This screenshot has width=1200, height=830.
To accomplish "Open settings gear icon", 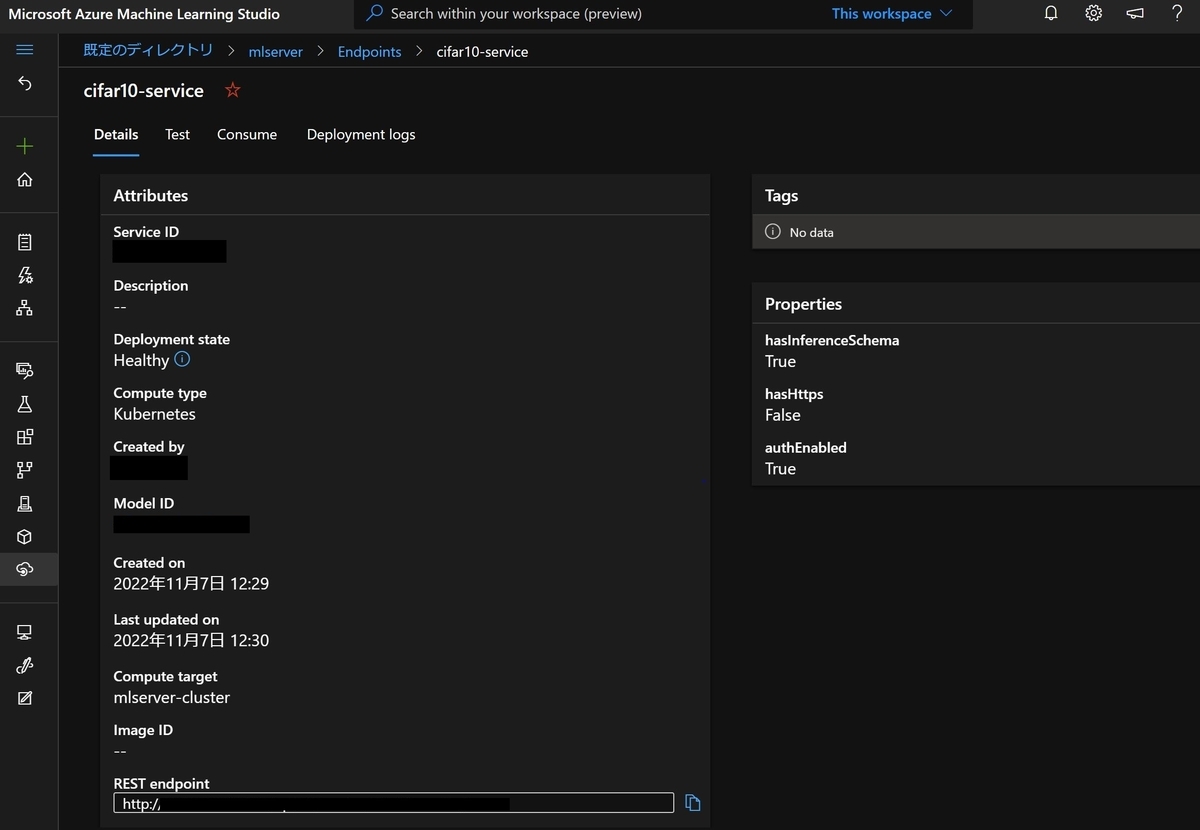I will click(1094, 14).
